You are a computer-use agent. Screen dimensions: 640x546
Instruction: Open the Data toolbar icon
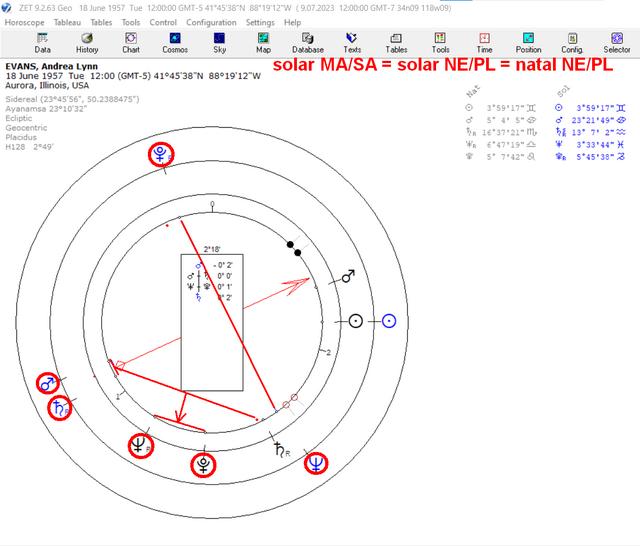pos(42,43)
